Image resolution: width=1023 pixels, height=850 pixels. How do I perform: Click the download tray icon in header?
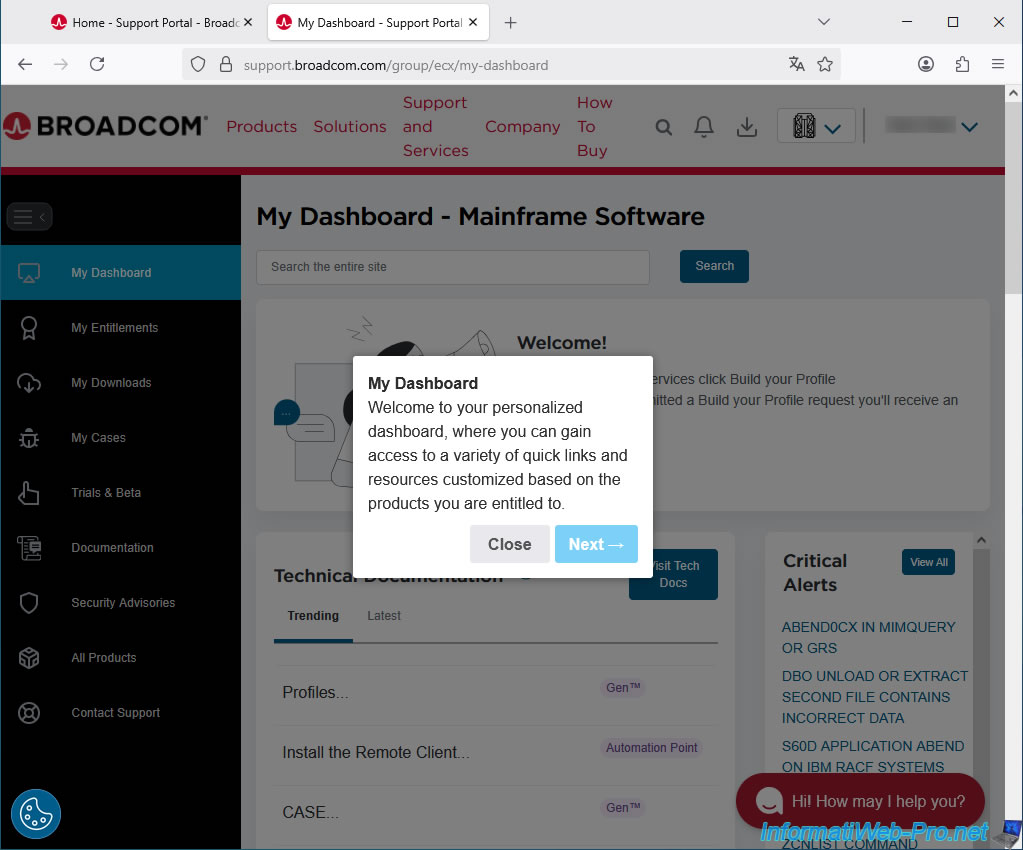tap(746, 127)
